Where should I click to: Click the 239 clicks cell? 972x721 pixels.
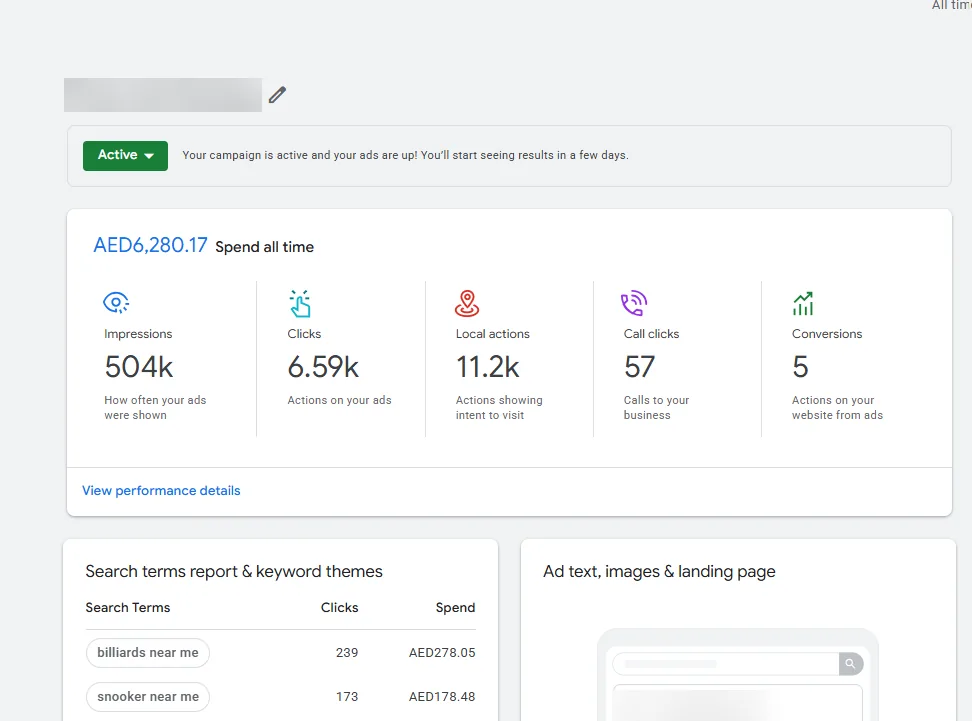coord(347,653)
